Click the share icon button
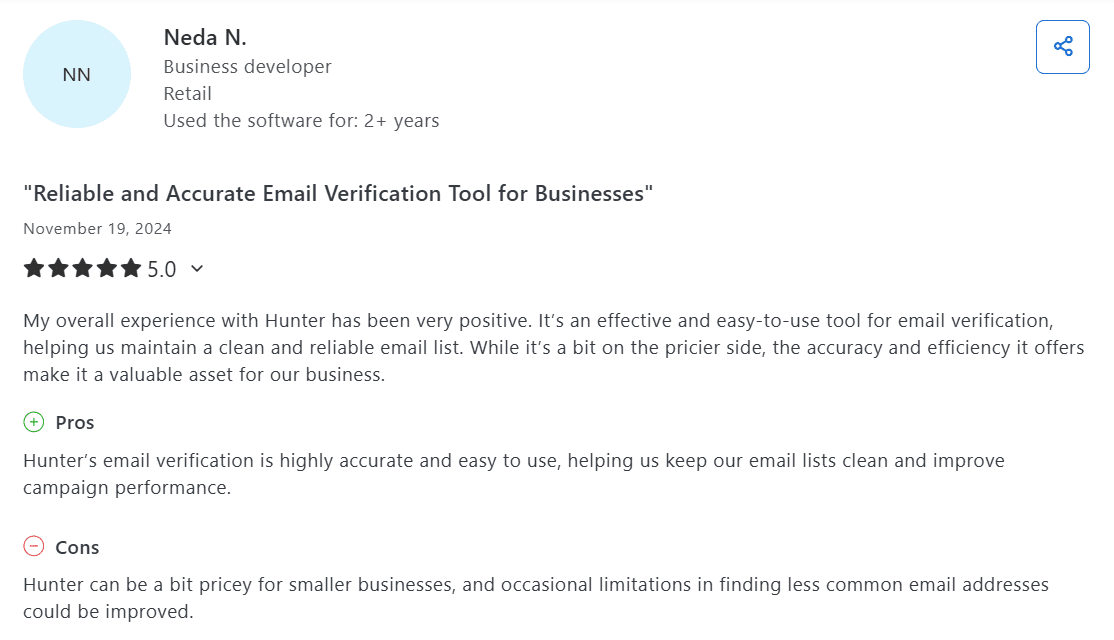 tap(1062, 46)
